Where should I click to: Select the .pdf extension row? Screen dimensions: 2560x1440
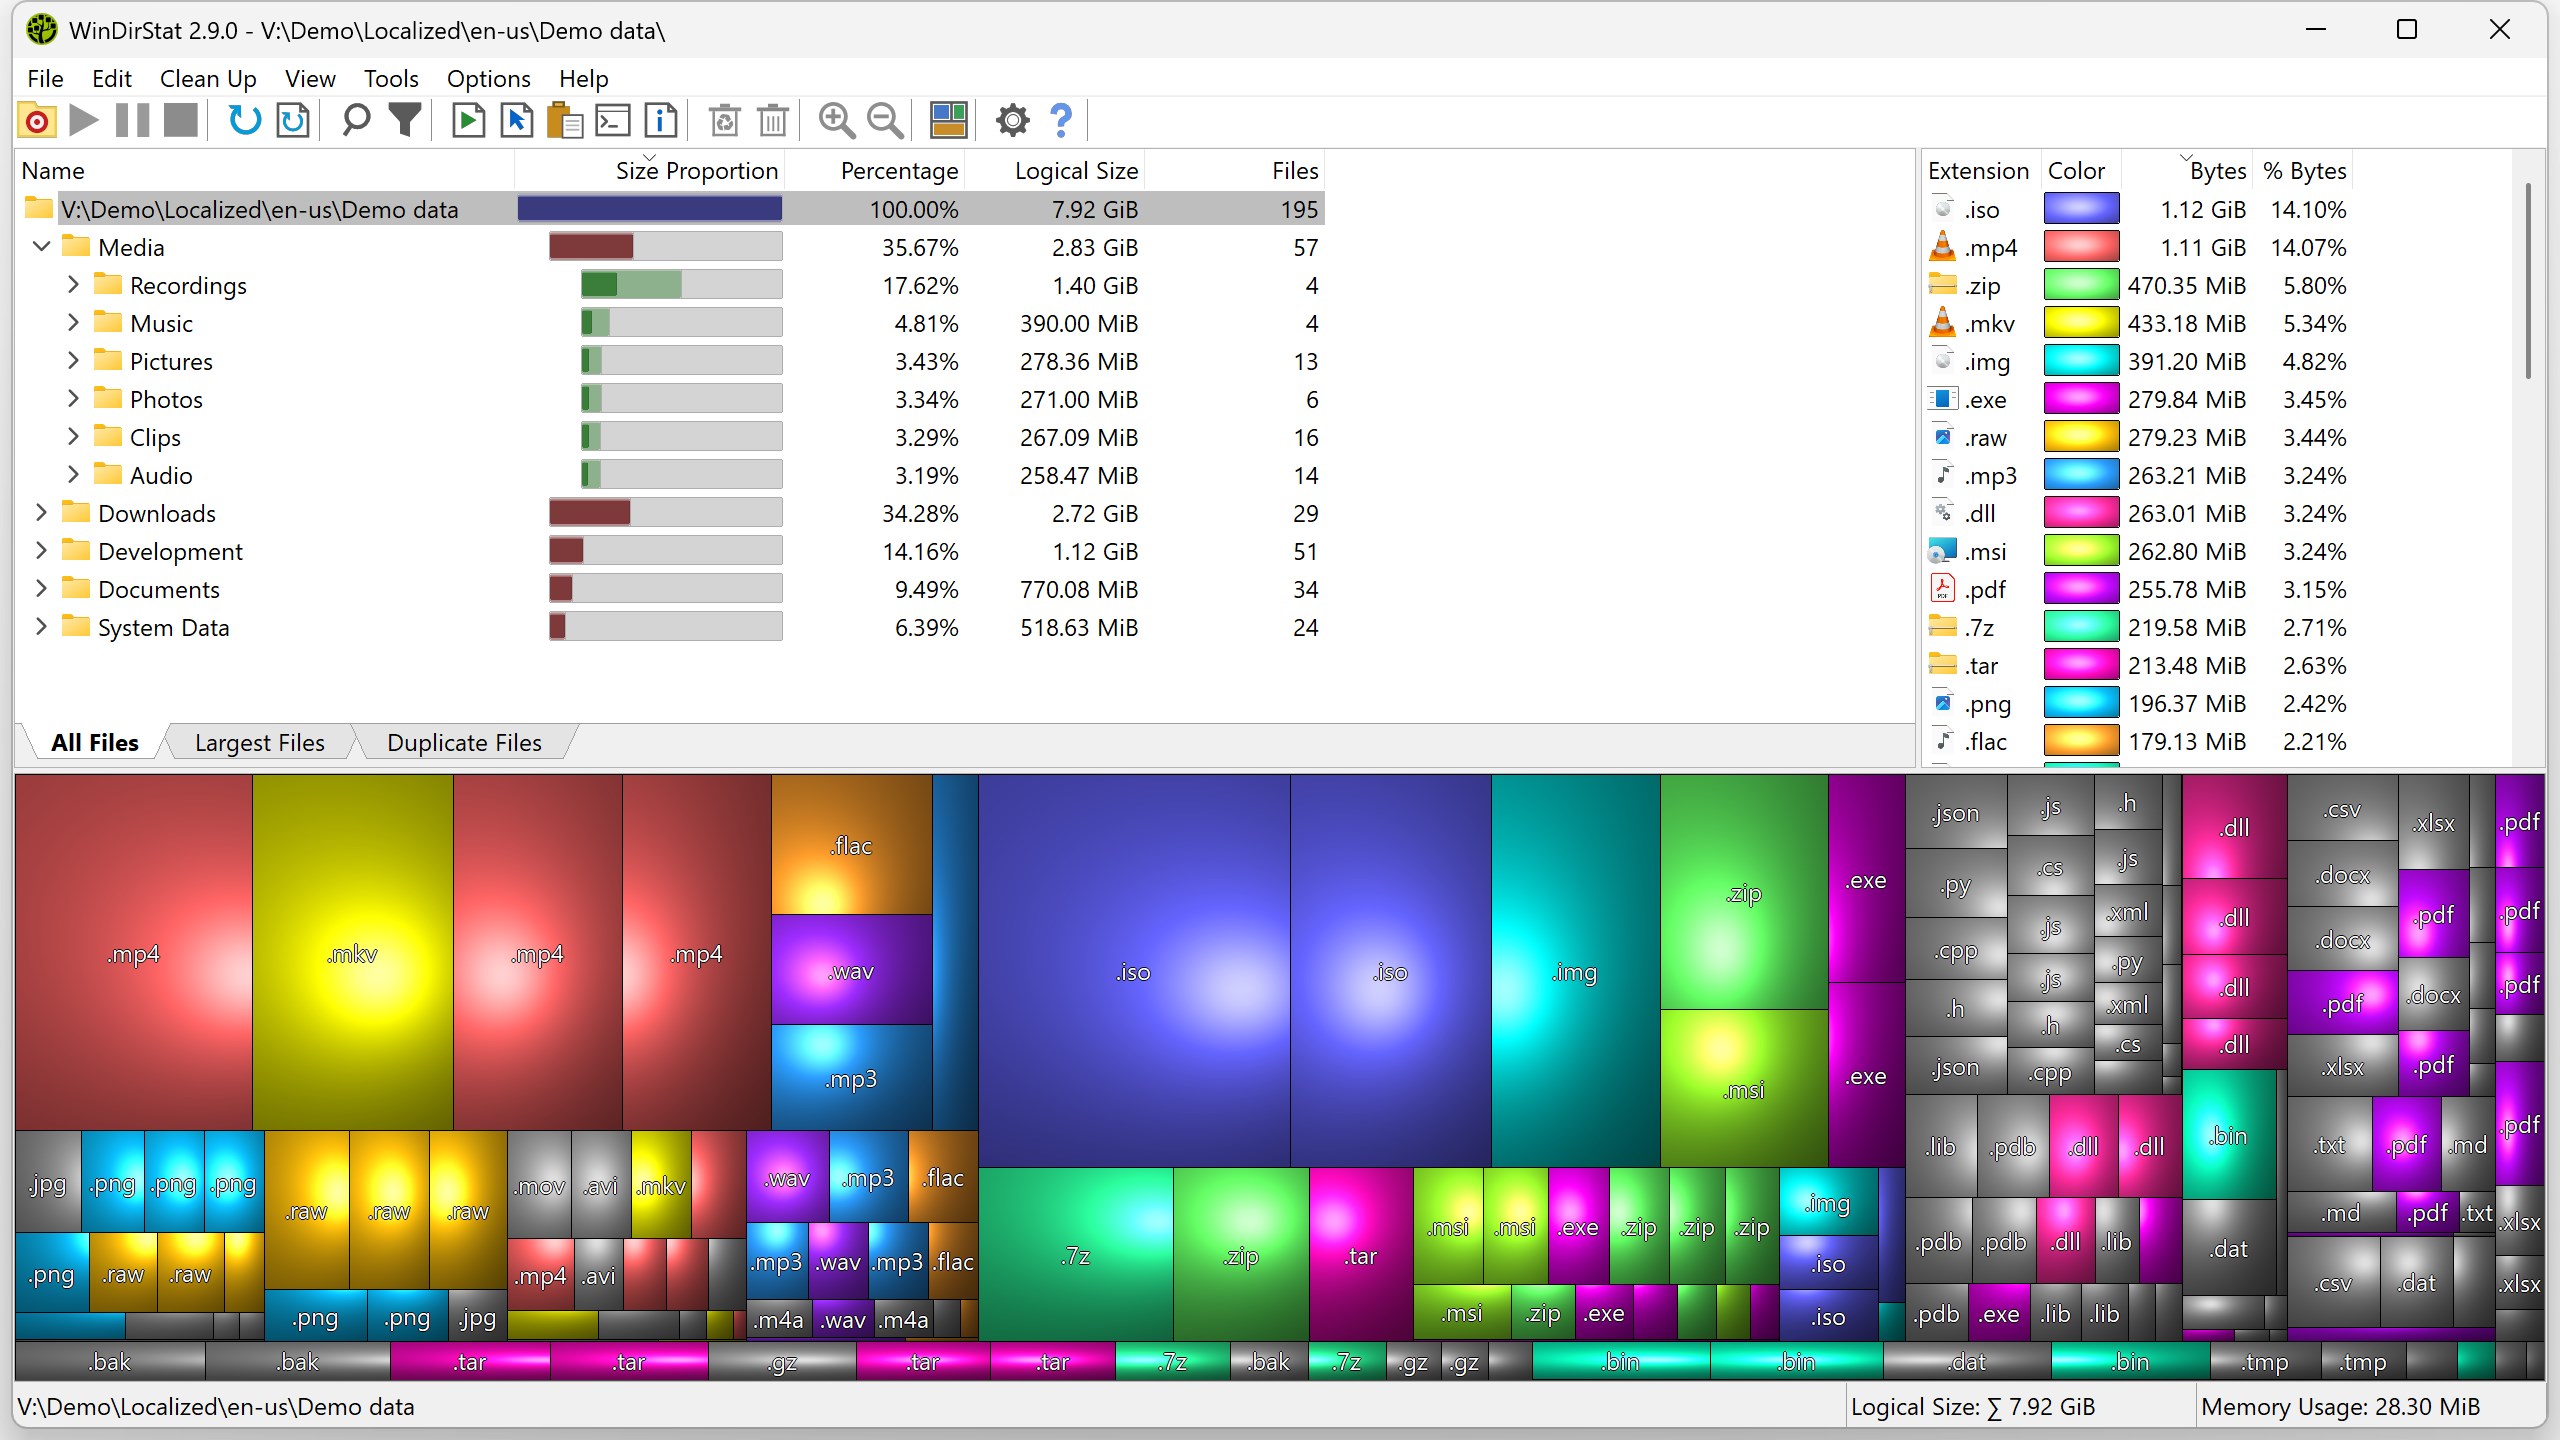tap(2139, 589)
